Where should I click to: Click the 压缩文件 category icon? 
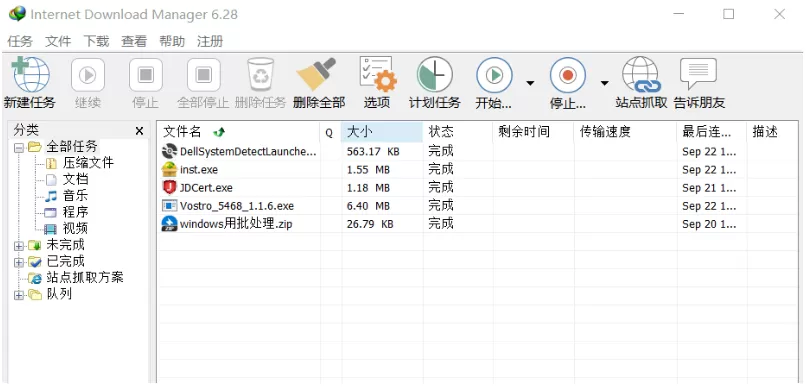[51, 163]
